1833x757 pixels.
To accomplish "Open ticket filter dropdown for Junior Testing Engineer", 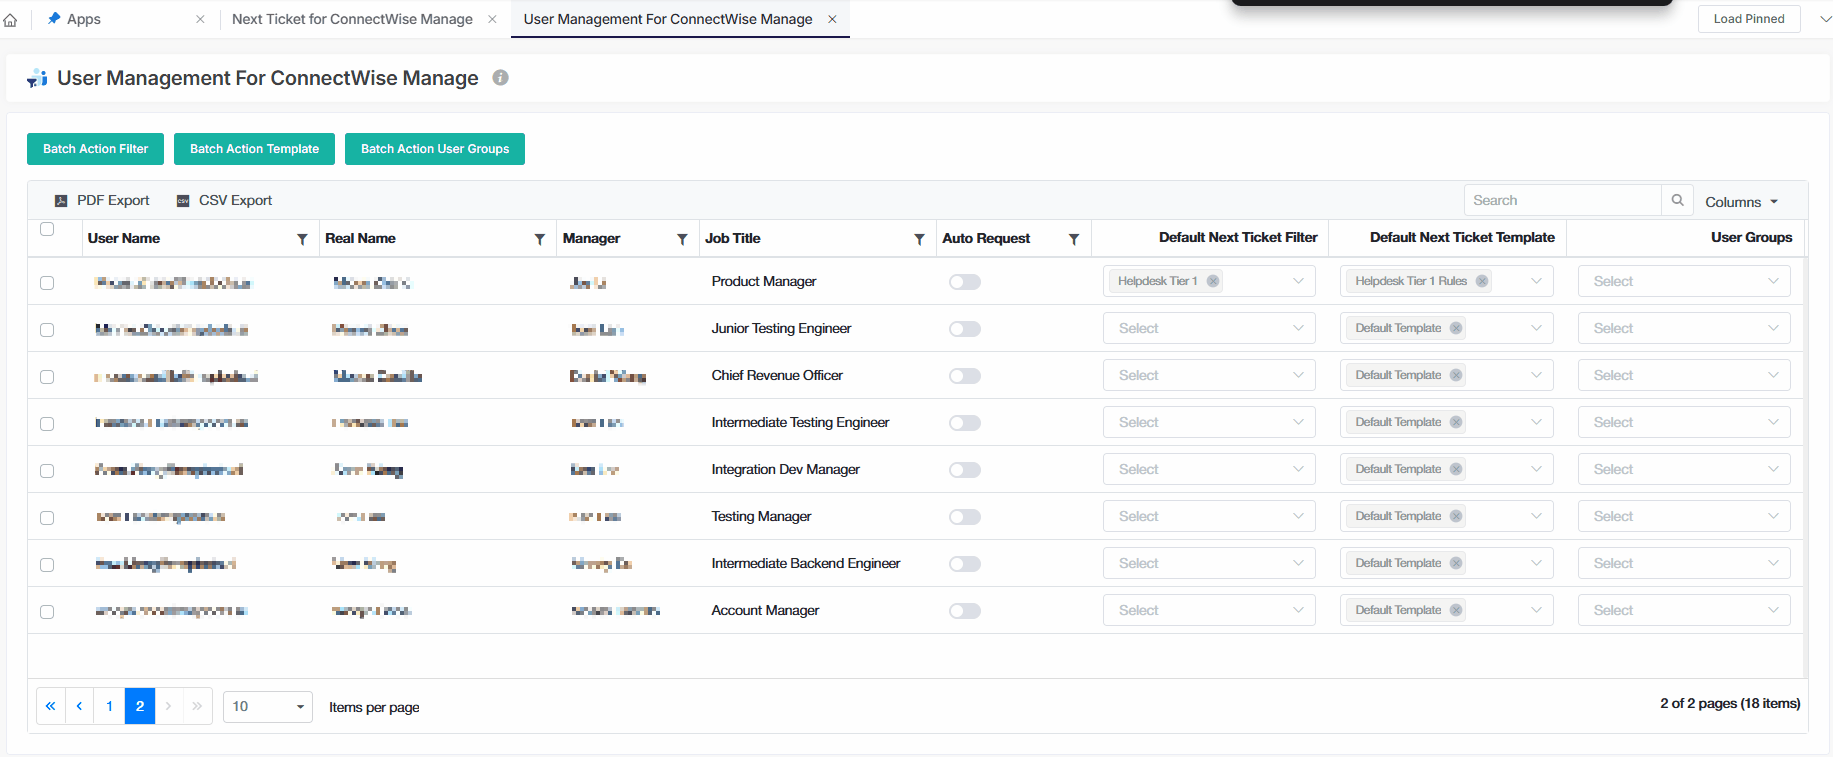I will click(1209, 328).
